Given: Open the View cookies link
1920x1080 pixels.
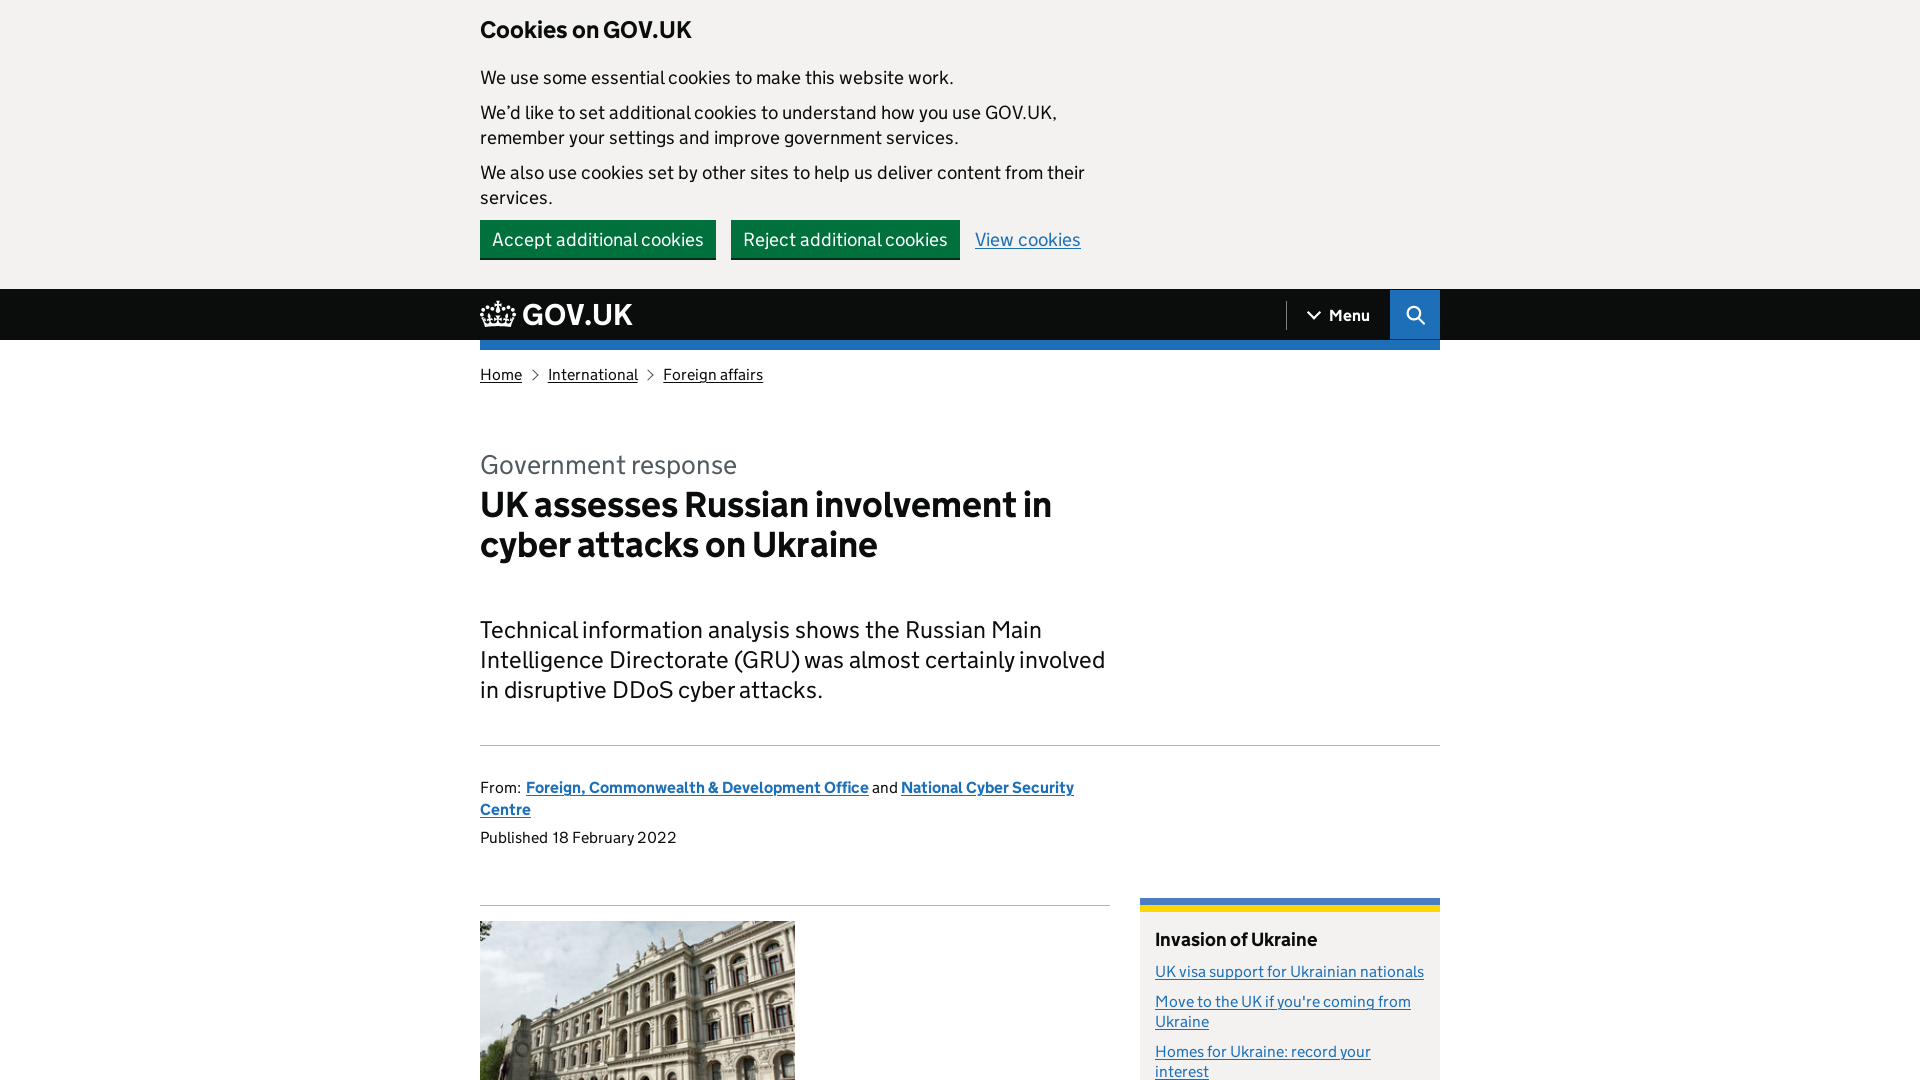Looking at the screenshot, I should (x=1027, y=240).
